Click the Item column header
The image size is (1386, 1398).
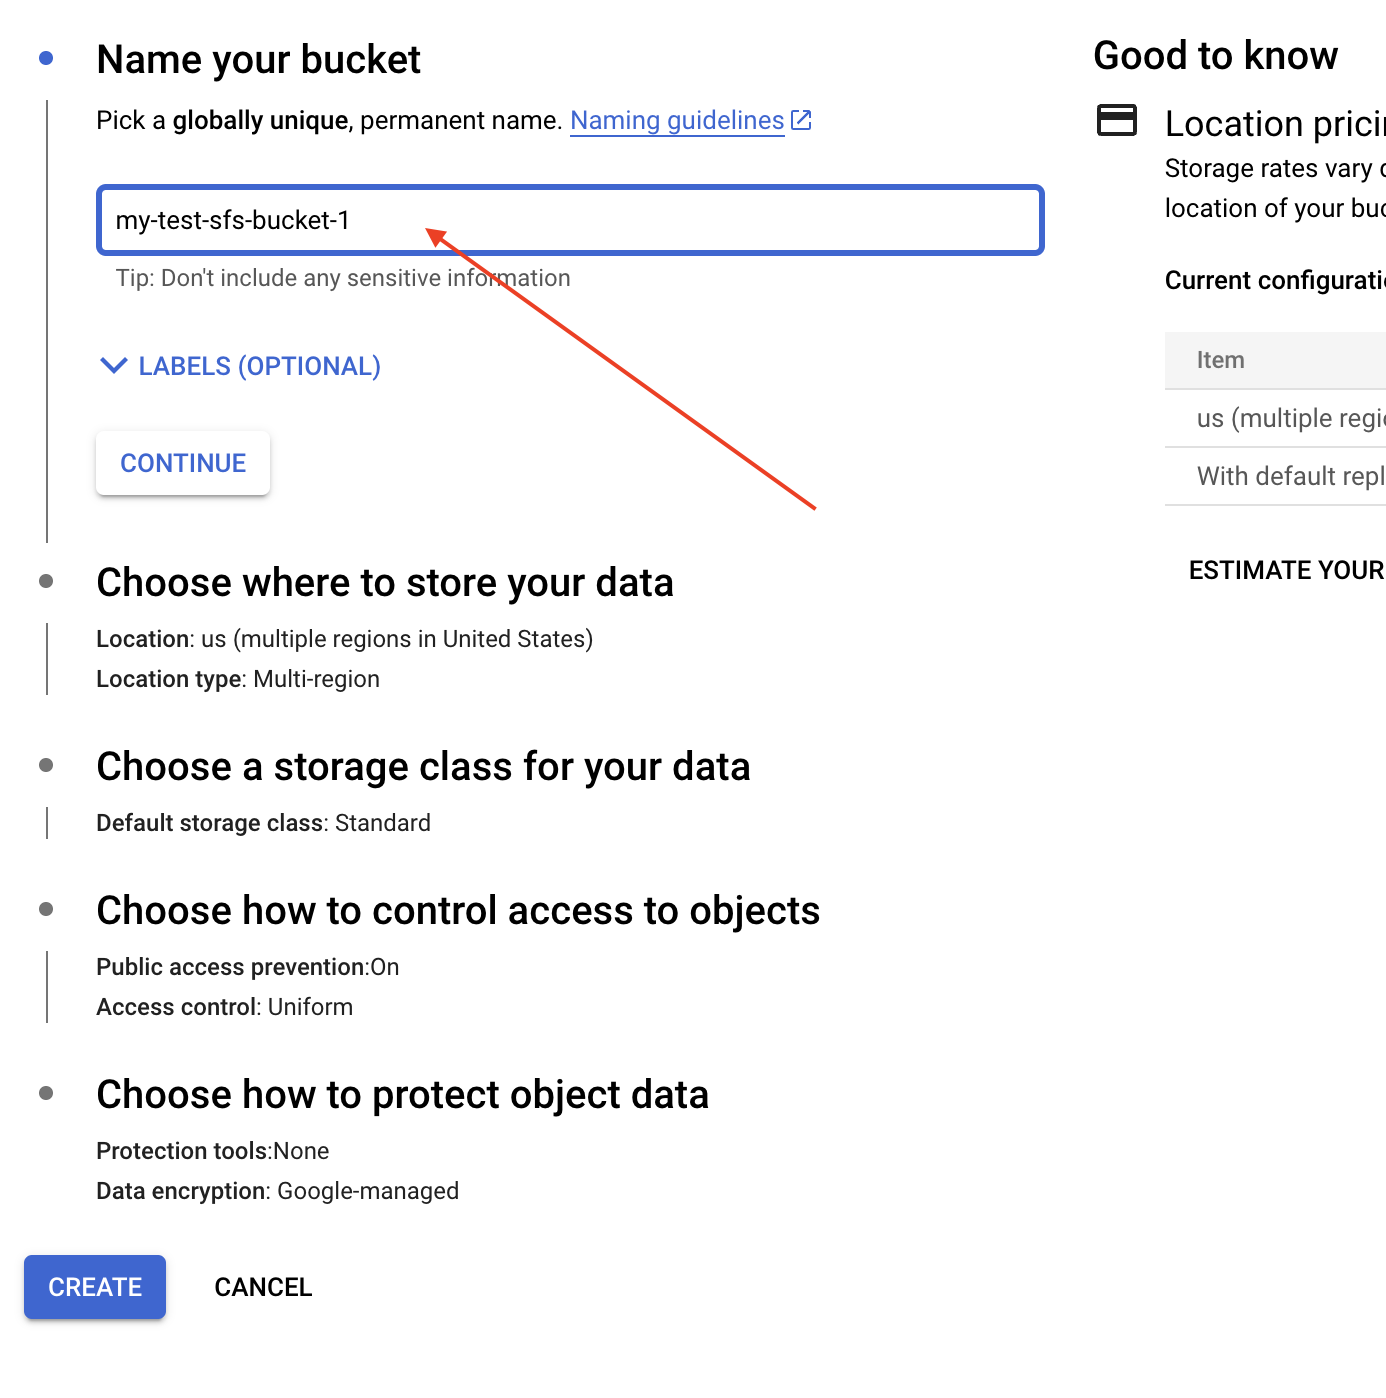[1221, 360]
